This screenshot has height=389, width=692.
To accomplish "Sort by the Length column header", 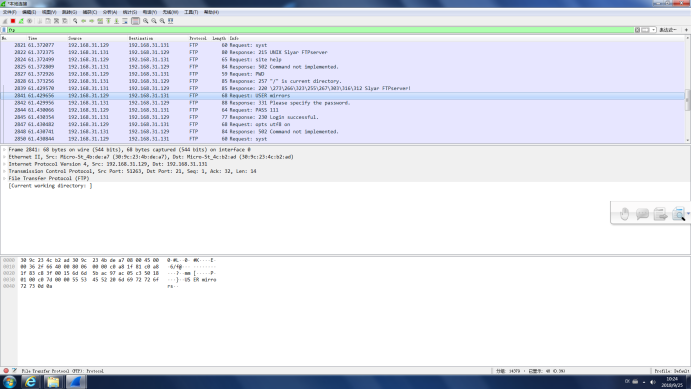I will tap(219, 38).
